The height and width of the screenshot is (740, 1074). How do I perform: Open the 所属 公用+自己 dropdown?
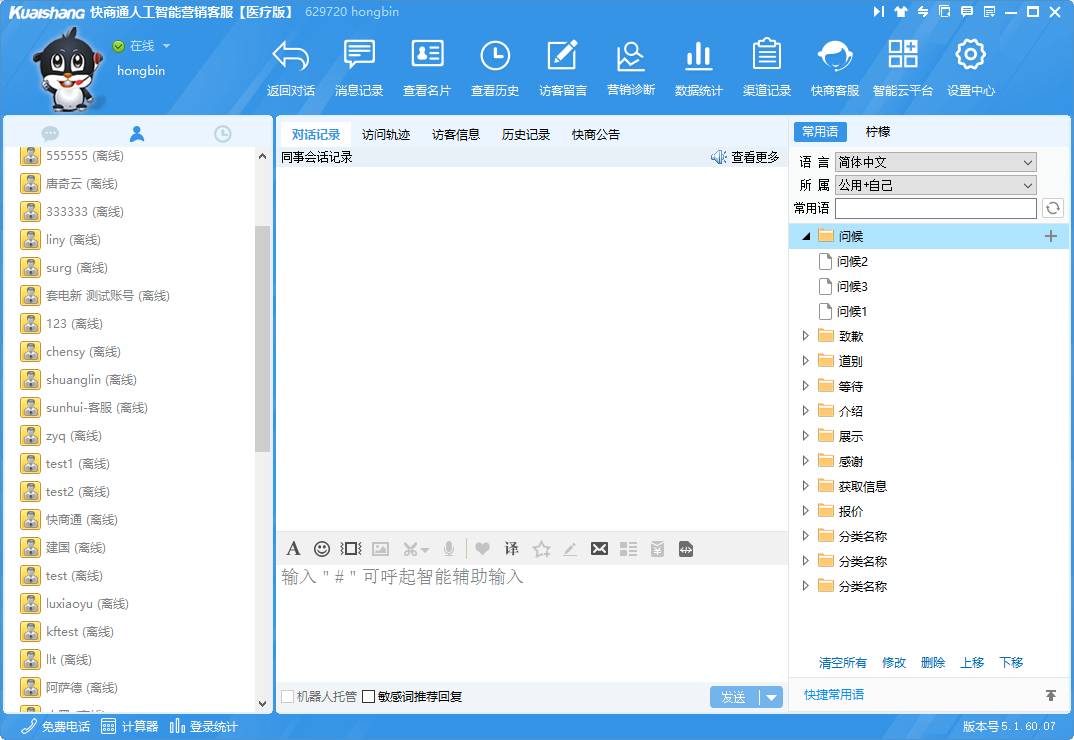pos(935,185)
